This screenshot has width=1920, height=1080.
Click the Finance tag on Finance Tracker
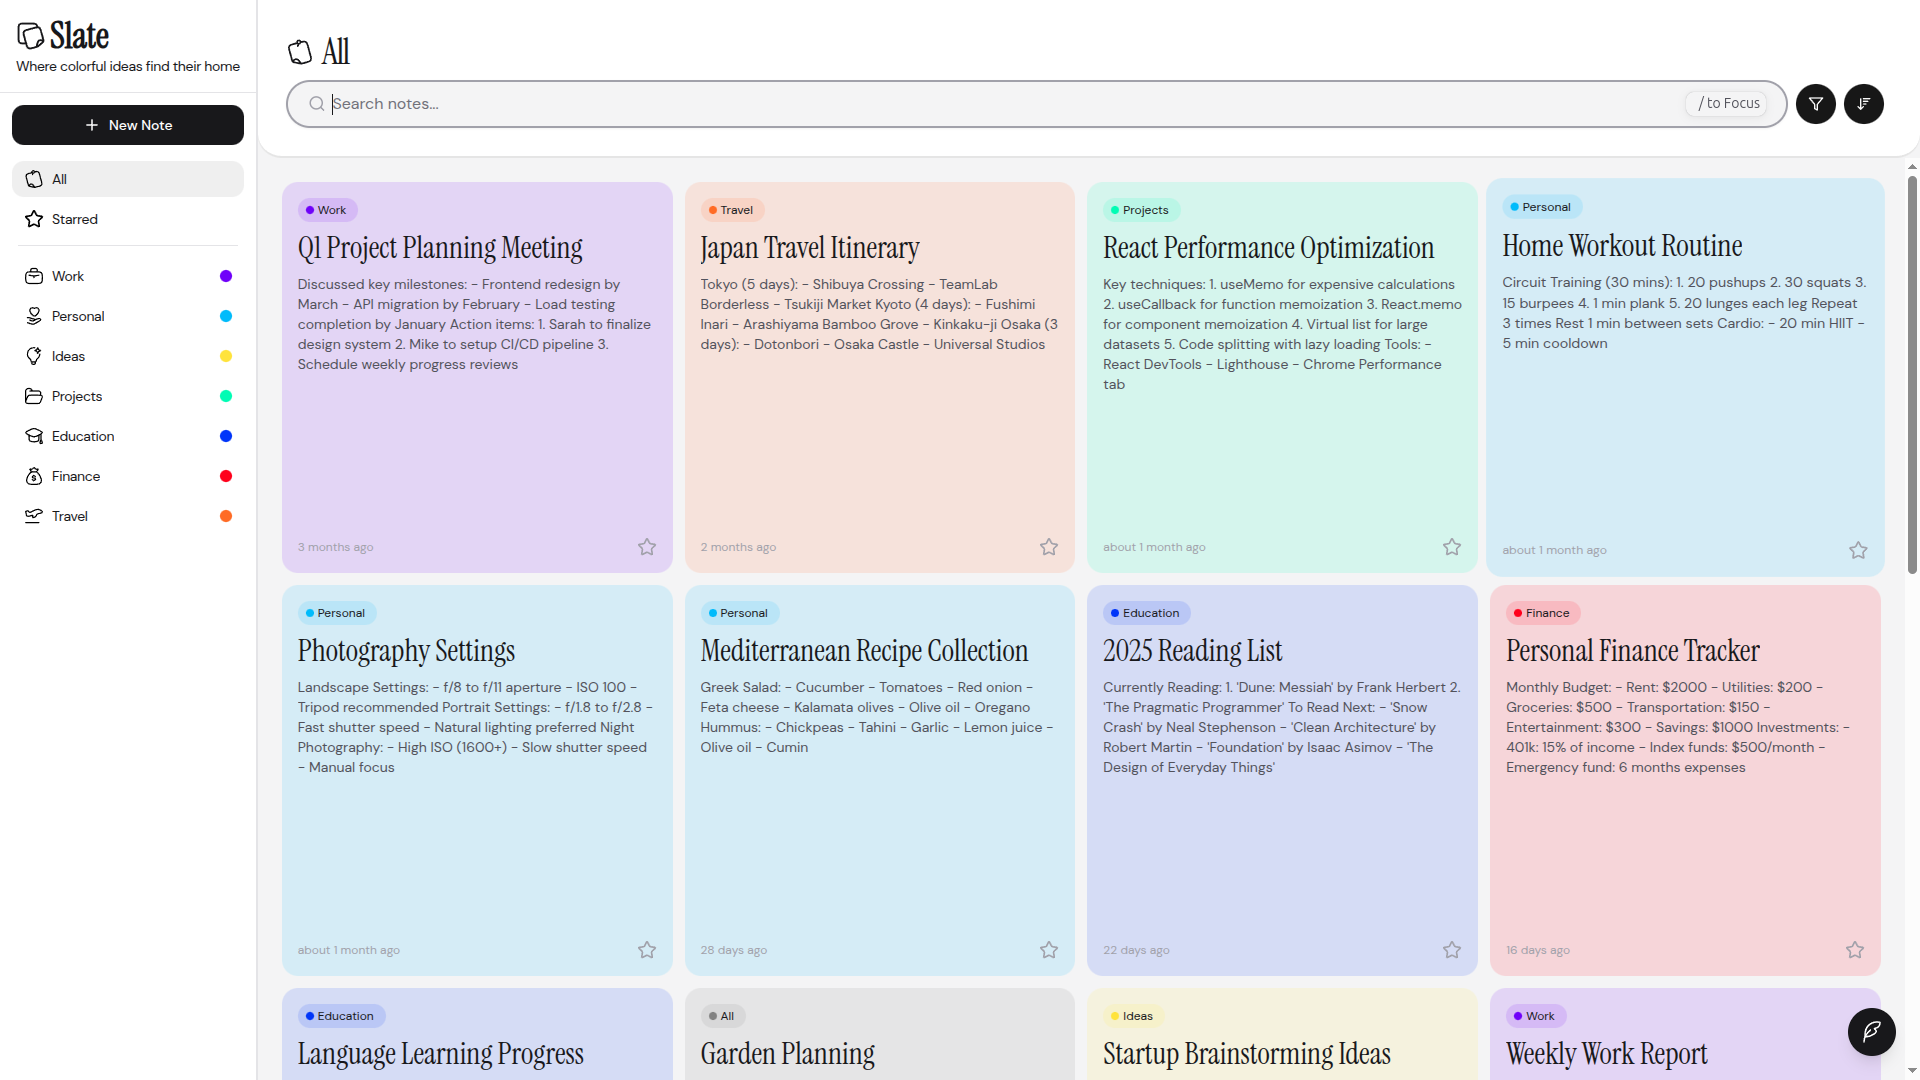[x=1541, y=613]
